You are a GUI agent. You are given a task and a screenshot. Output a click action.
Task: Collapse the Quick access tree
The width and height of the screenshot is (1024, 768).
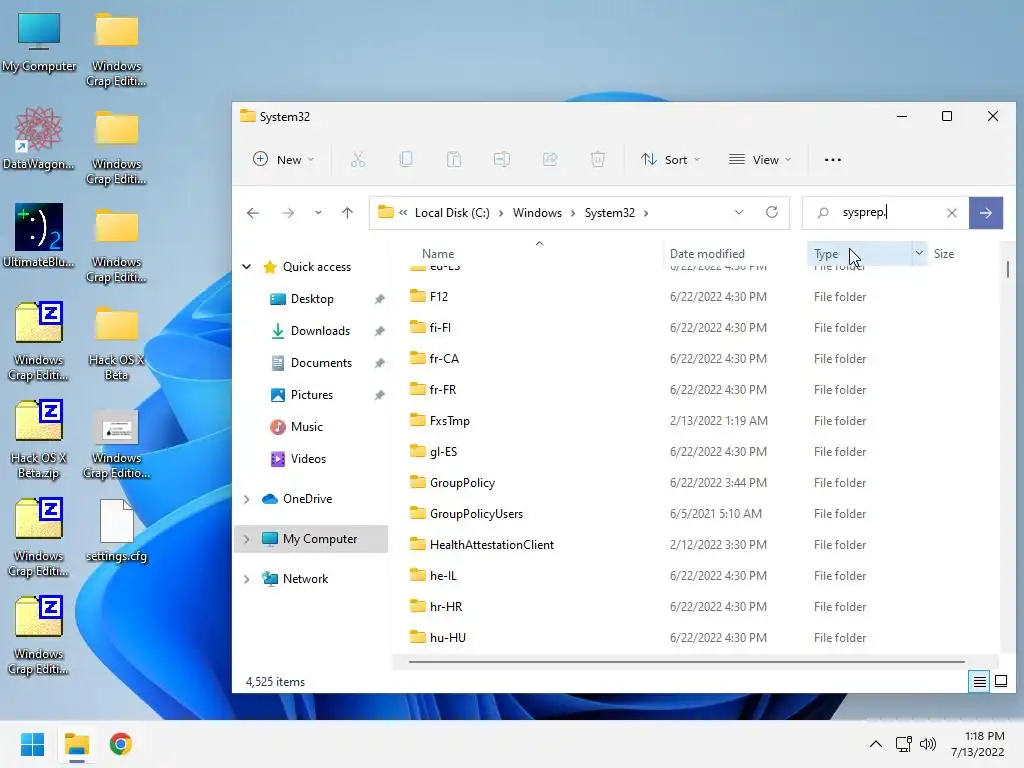(x=247, y=266)
